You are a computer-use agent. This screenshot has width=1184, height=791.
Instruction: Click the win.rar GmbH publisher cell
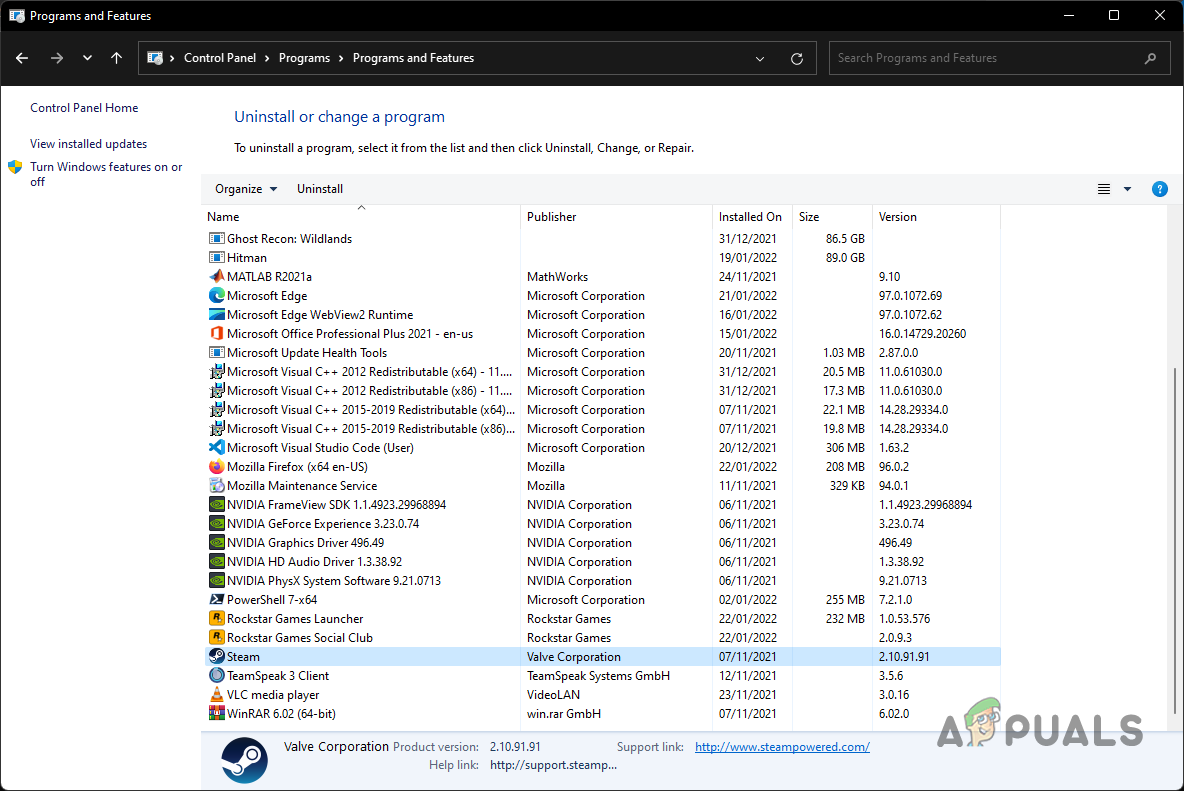(563, 713)
